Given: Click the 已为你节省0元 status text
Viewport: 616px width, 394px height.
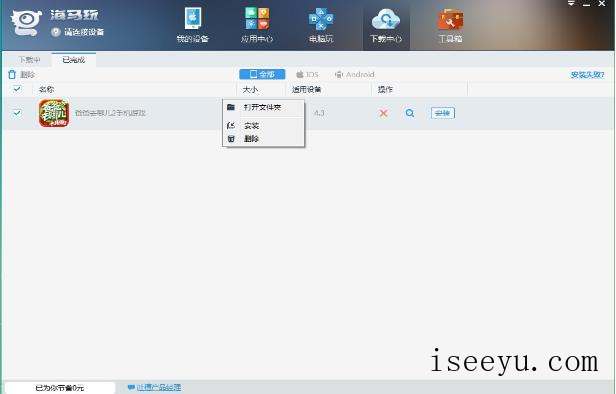Looking at the screenshot, I should coord(60,388).
